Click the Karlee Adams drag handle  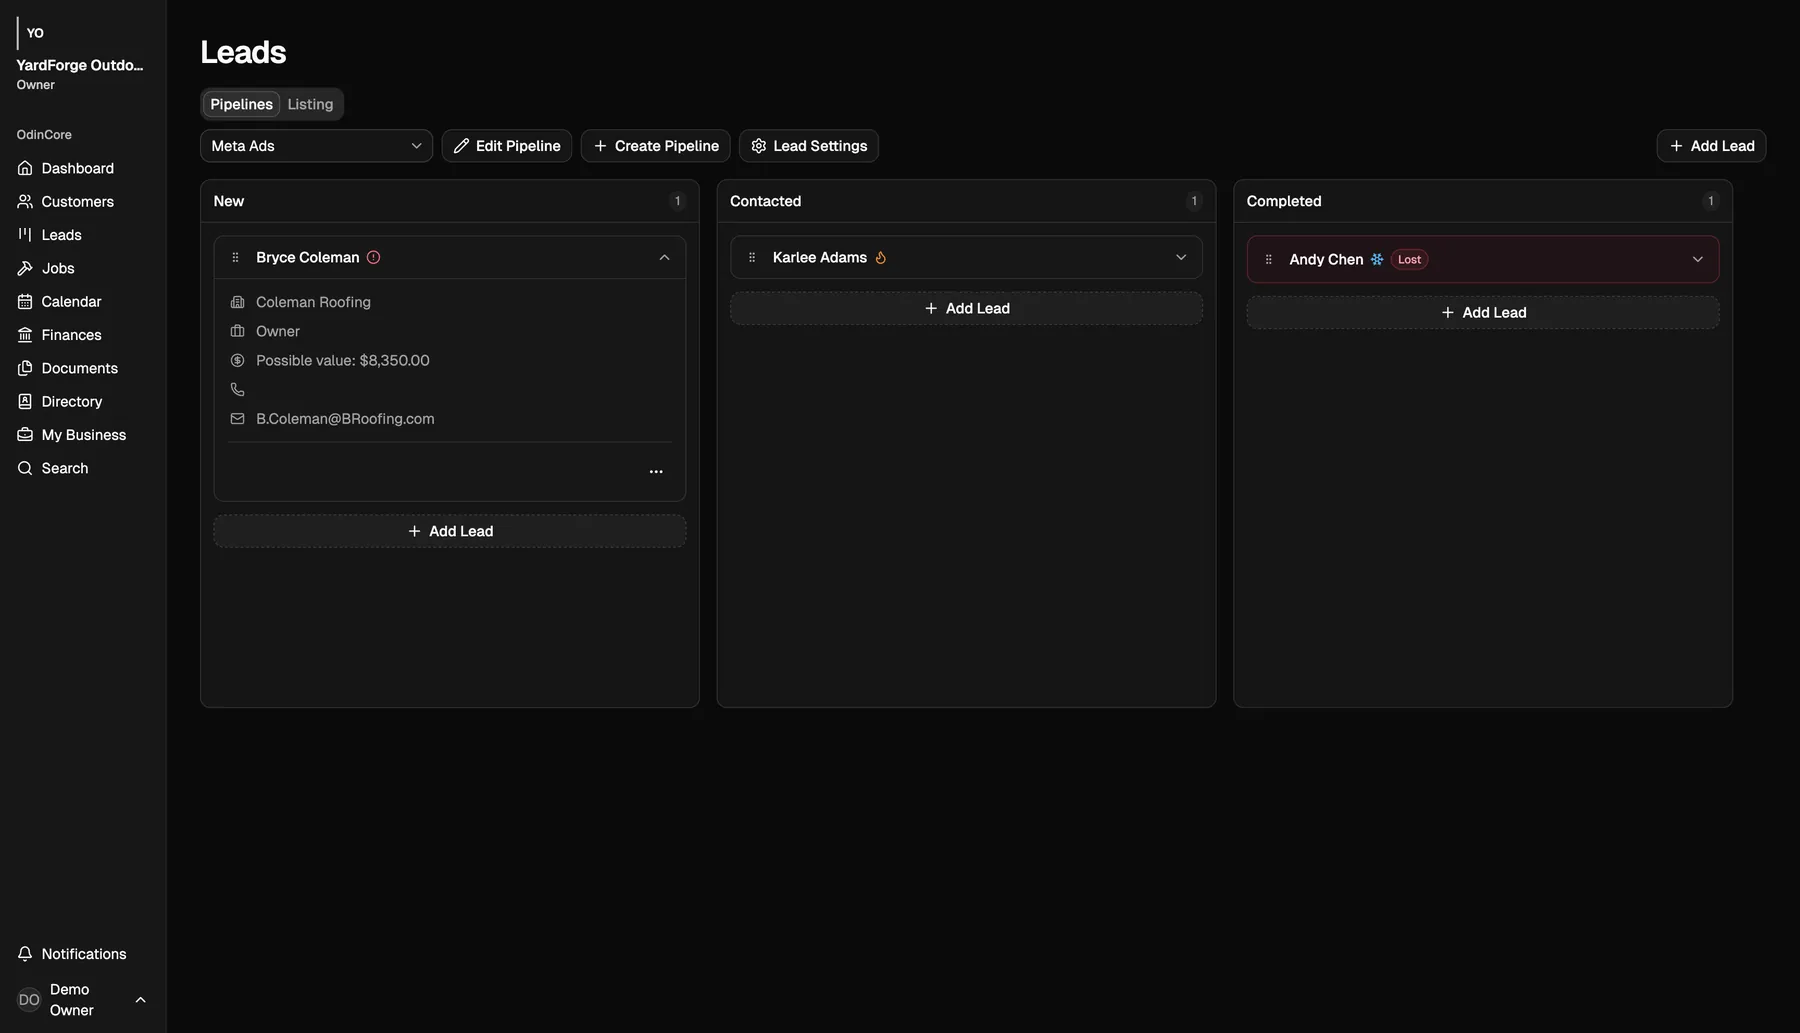pos(752,258)
